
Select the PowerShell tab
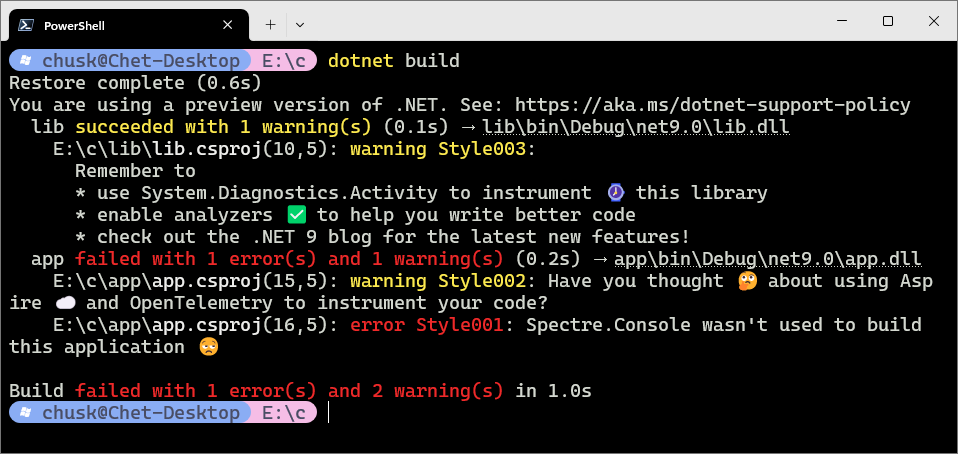click(129, 25)
